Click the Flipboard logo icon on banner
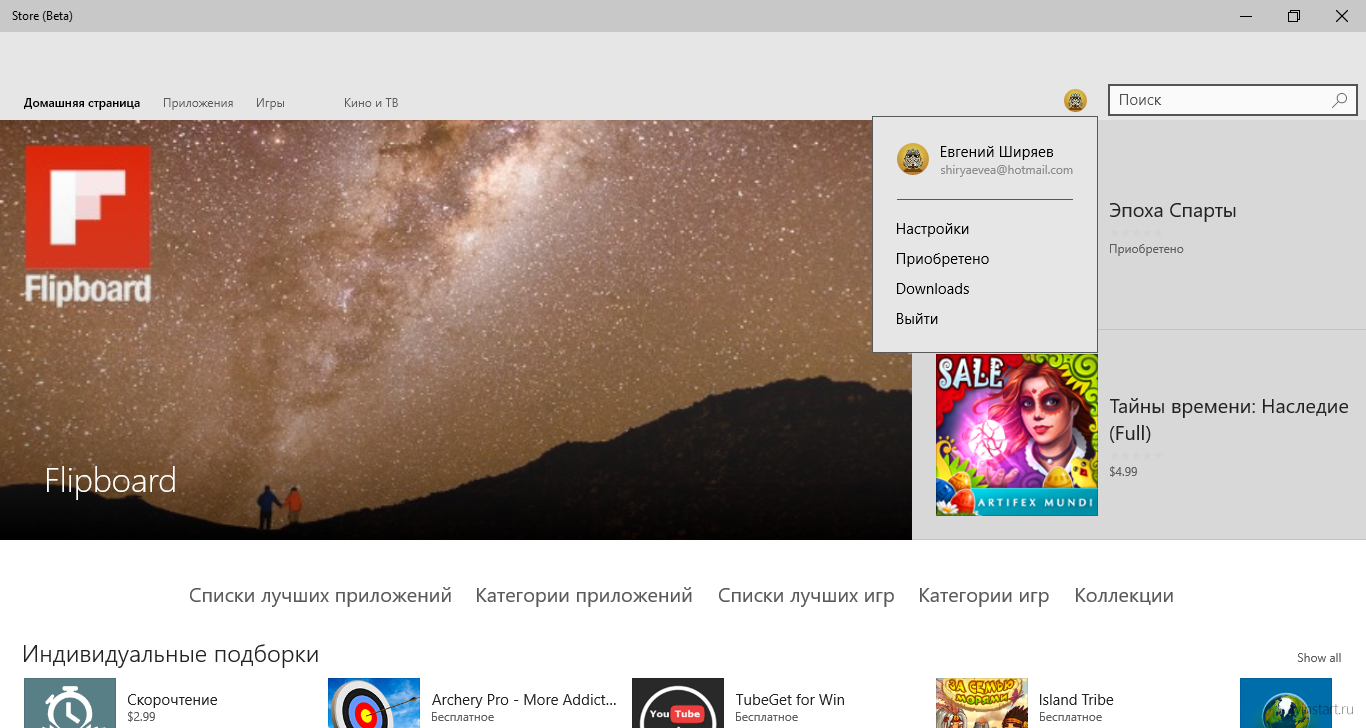Image resolution: width=1366 pixels, height=728 pixels. tap(88, 224)
